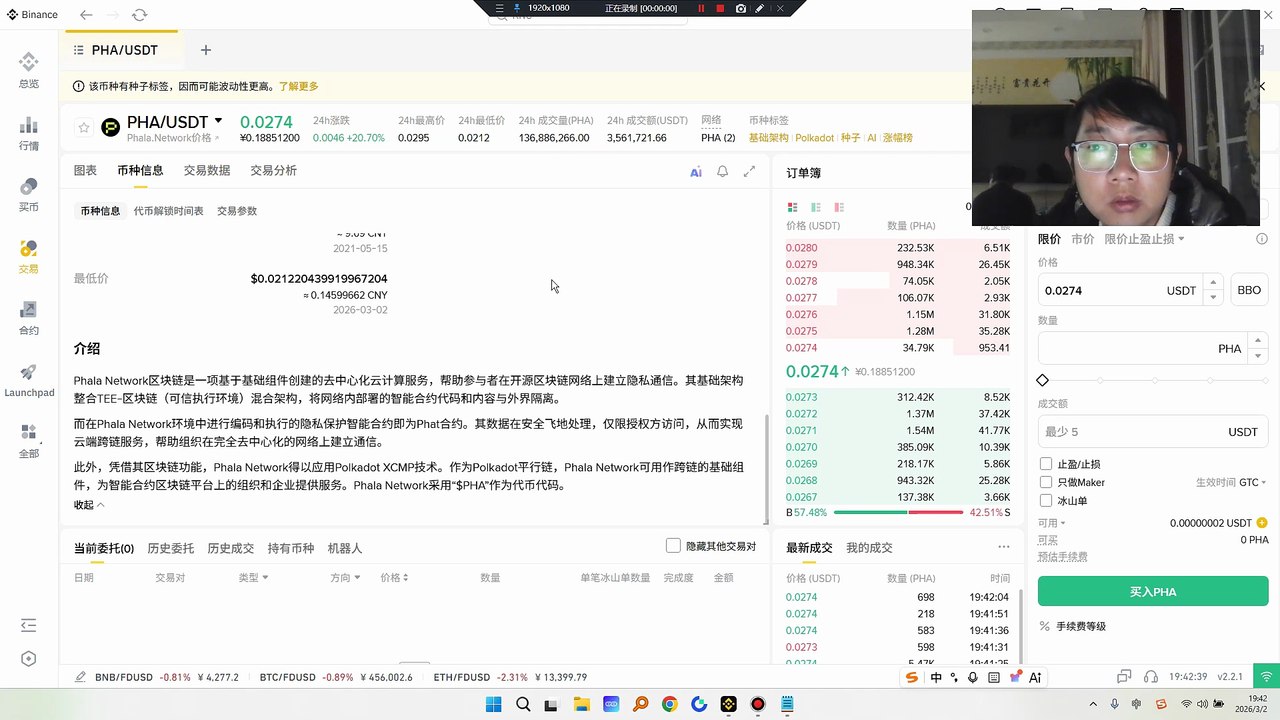Open Chrome from the Windows taskbar

coord(669,704)
